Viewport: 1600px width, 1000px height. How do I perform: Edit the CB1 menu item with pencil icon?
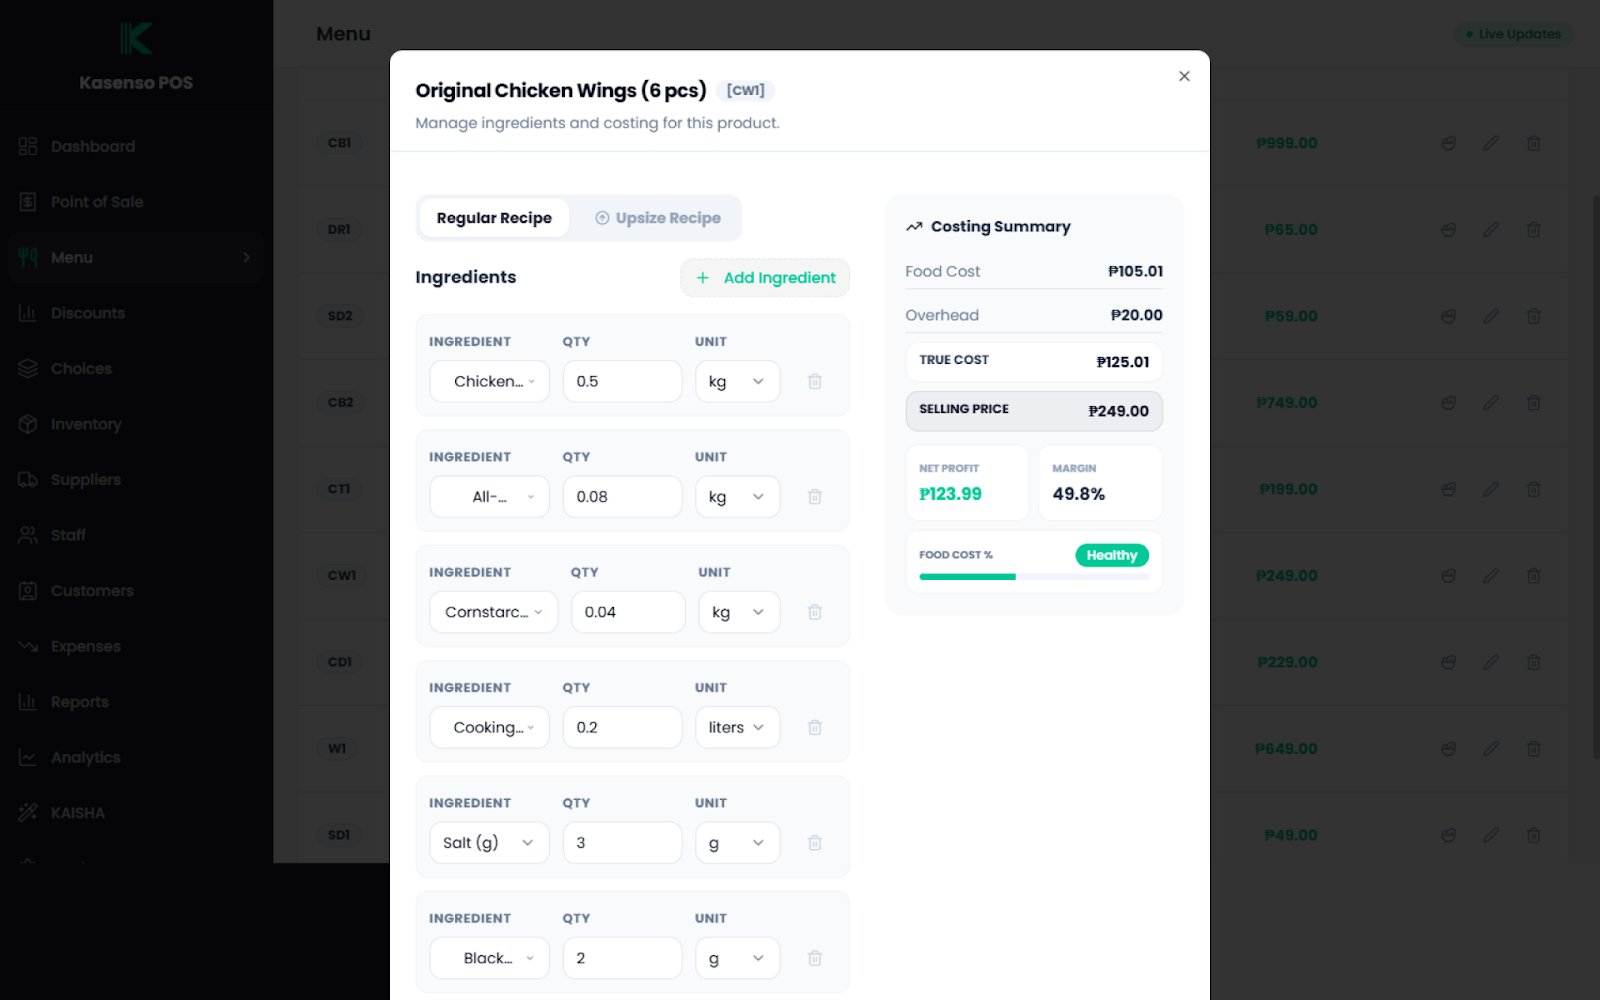[1490, 143]
